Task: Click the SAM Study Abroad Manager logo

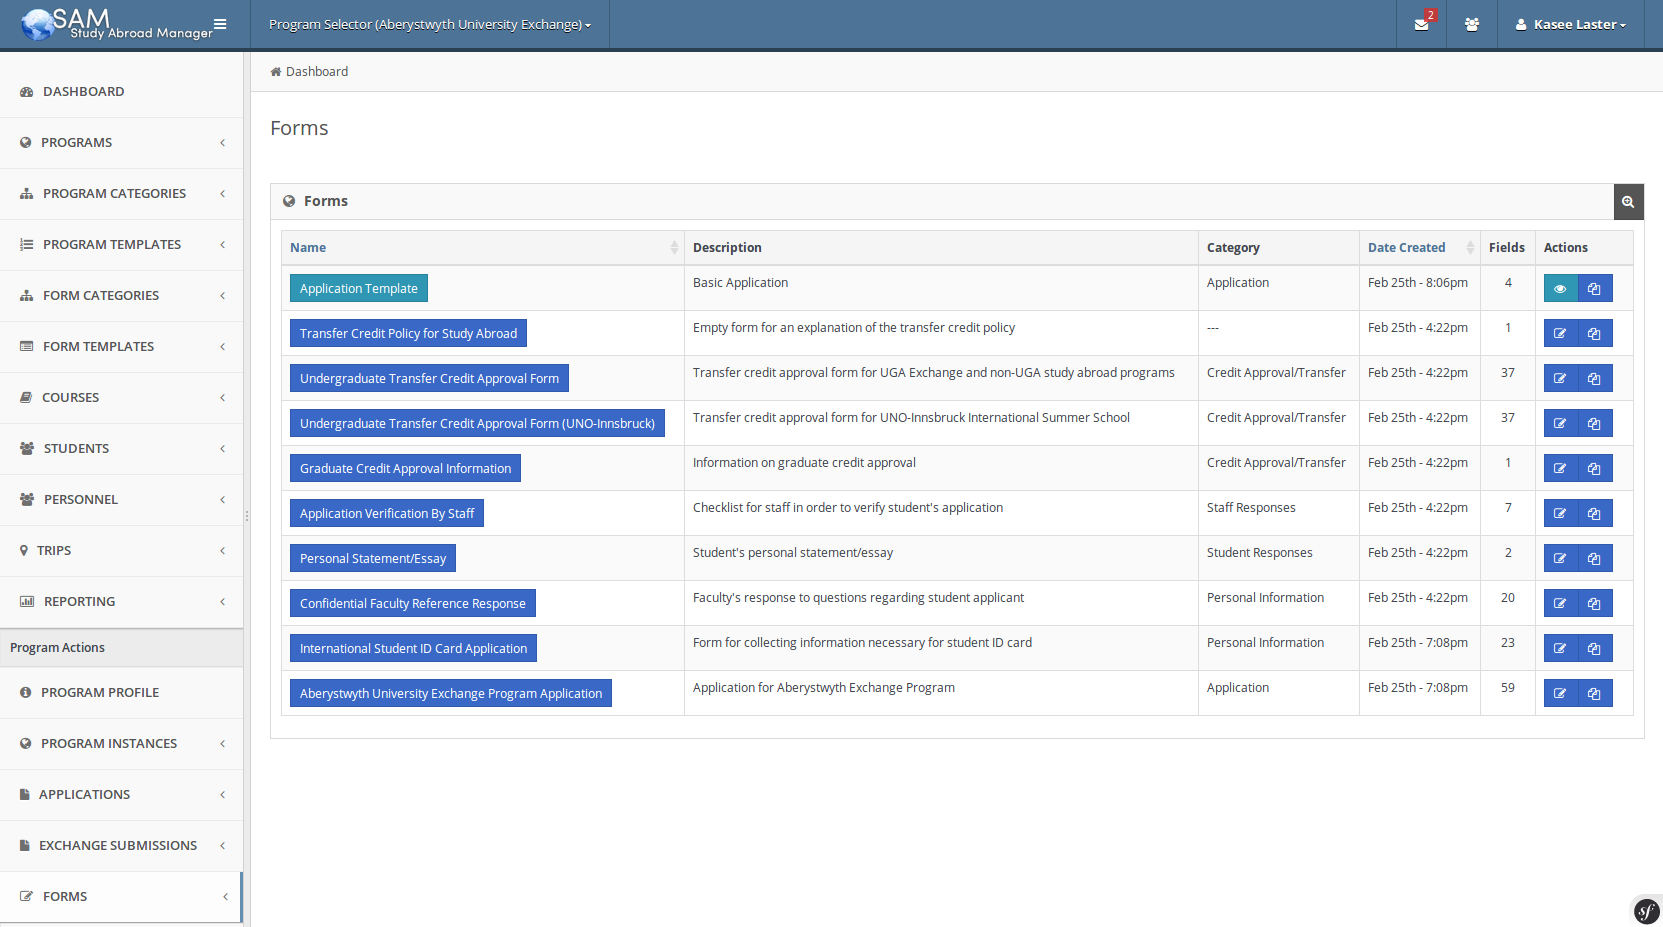Action: (117, 24)
